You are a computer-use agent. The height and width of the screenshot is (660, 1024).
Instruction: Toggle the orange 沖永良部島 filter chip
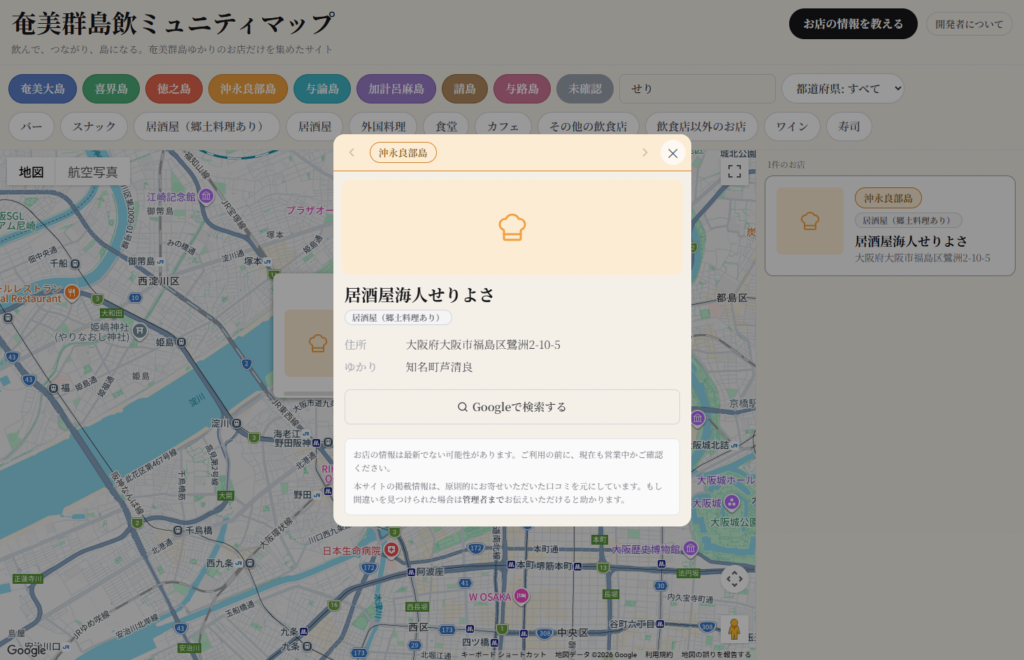coord(248,89)
